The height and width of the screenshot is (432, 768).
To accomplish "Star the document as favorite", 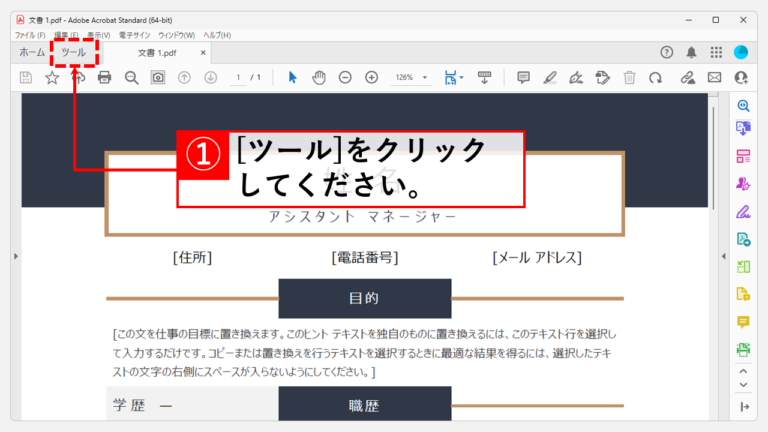I will pyautogui.click(x=52, y=77).
